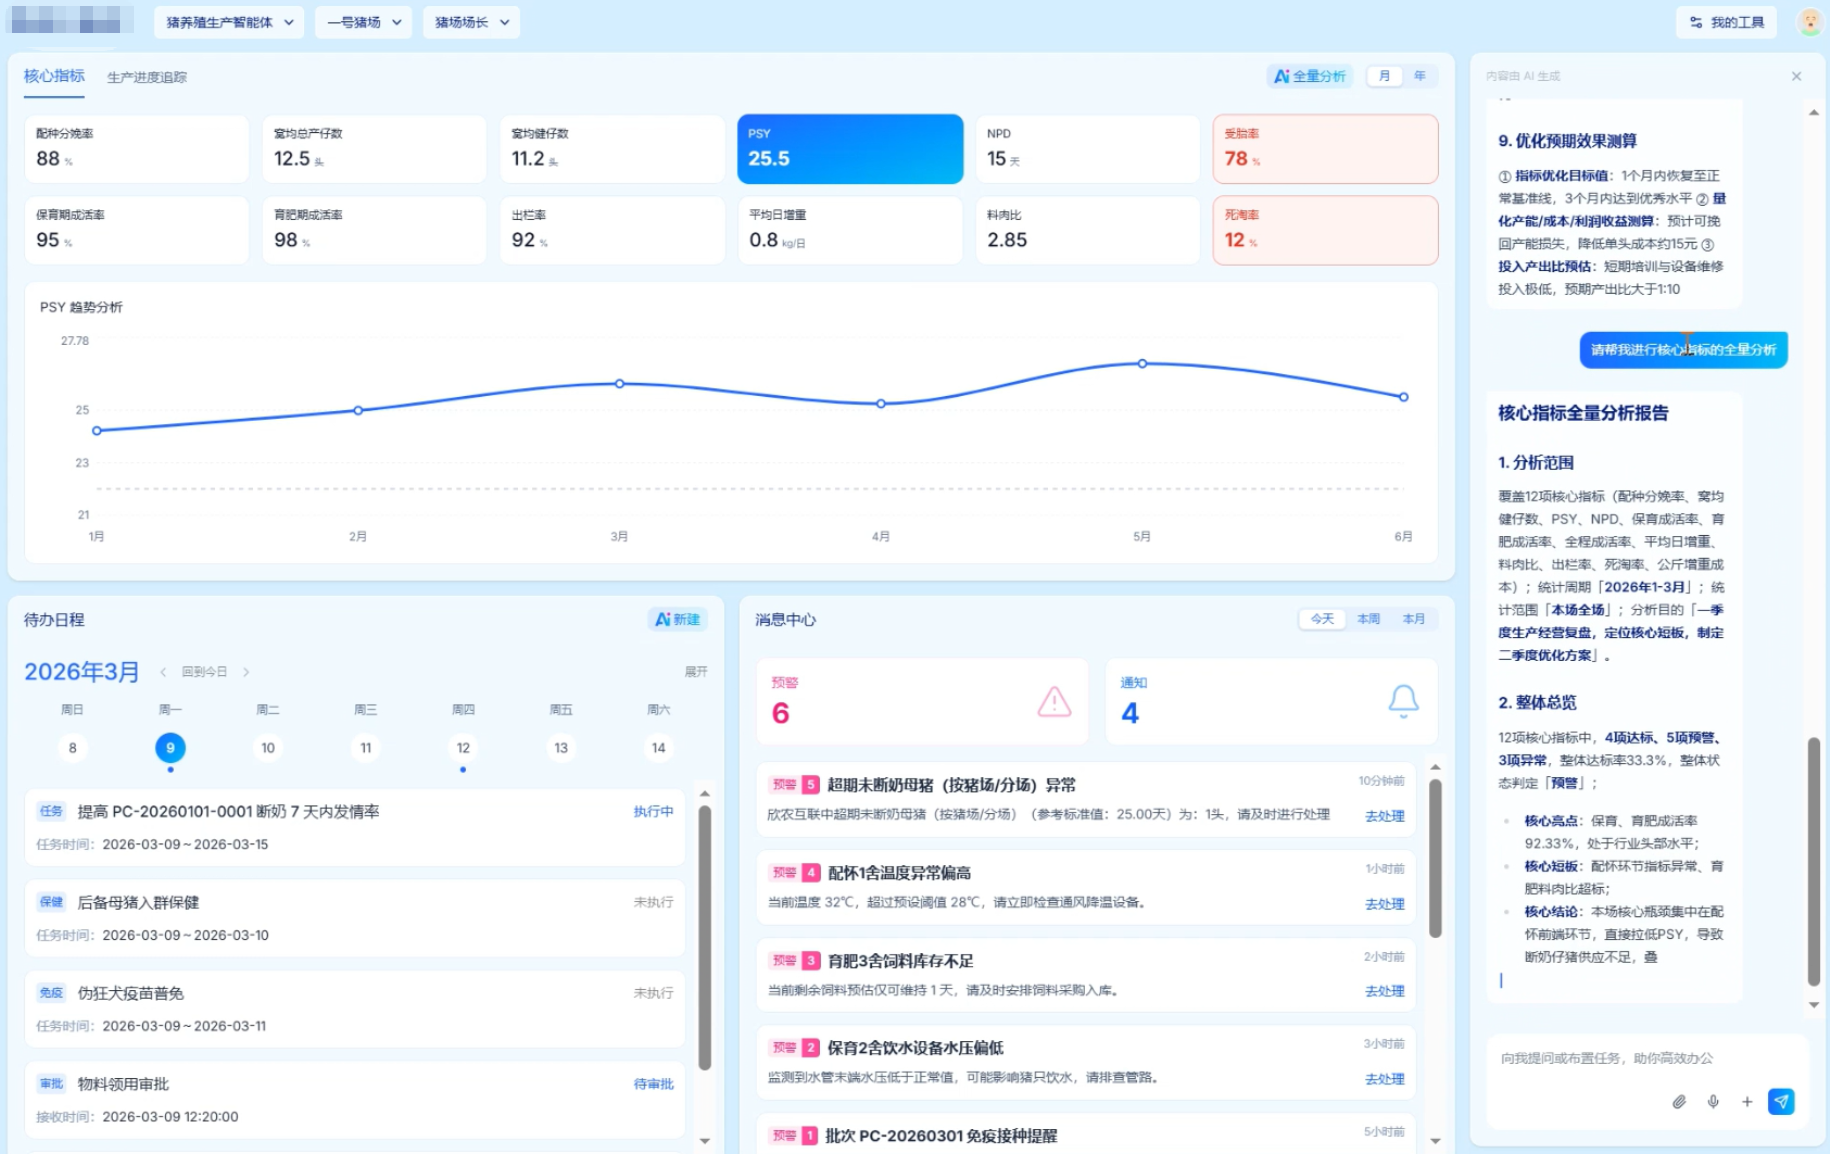Open the 猪养殖生产智能体 dropdown
Image resolution: width=1830 pixels, height=1154 pixels.
[x=229, y=22]
